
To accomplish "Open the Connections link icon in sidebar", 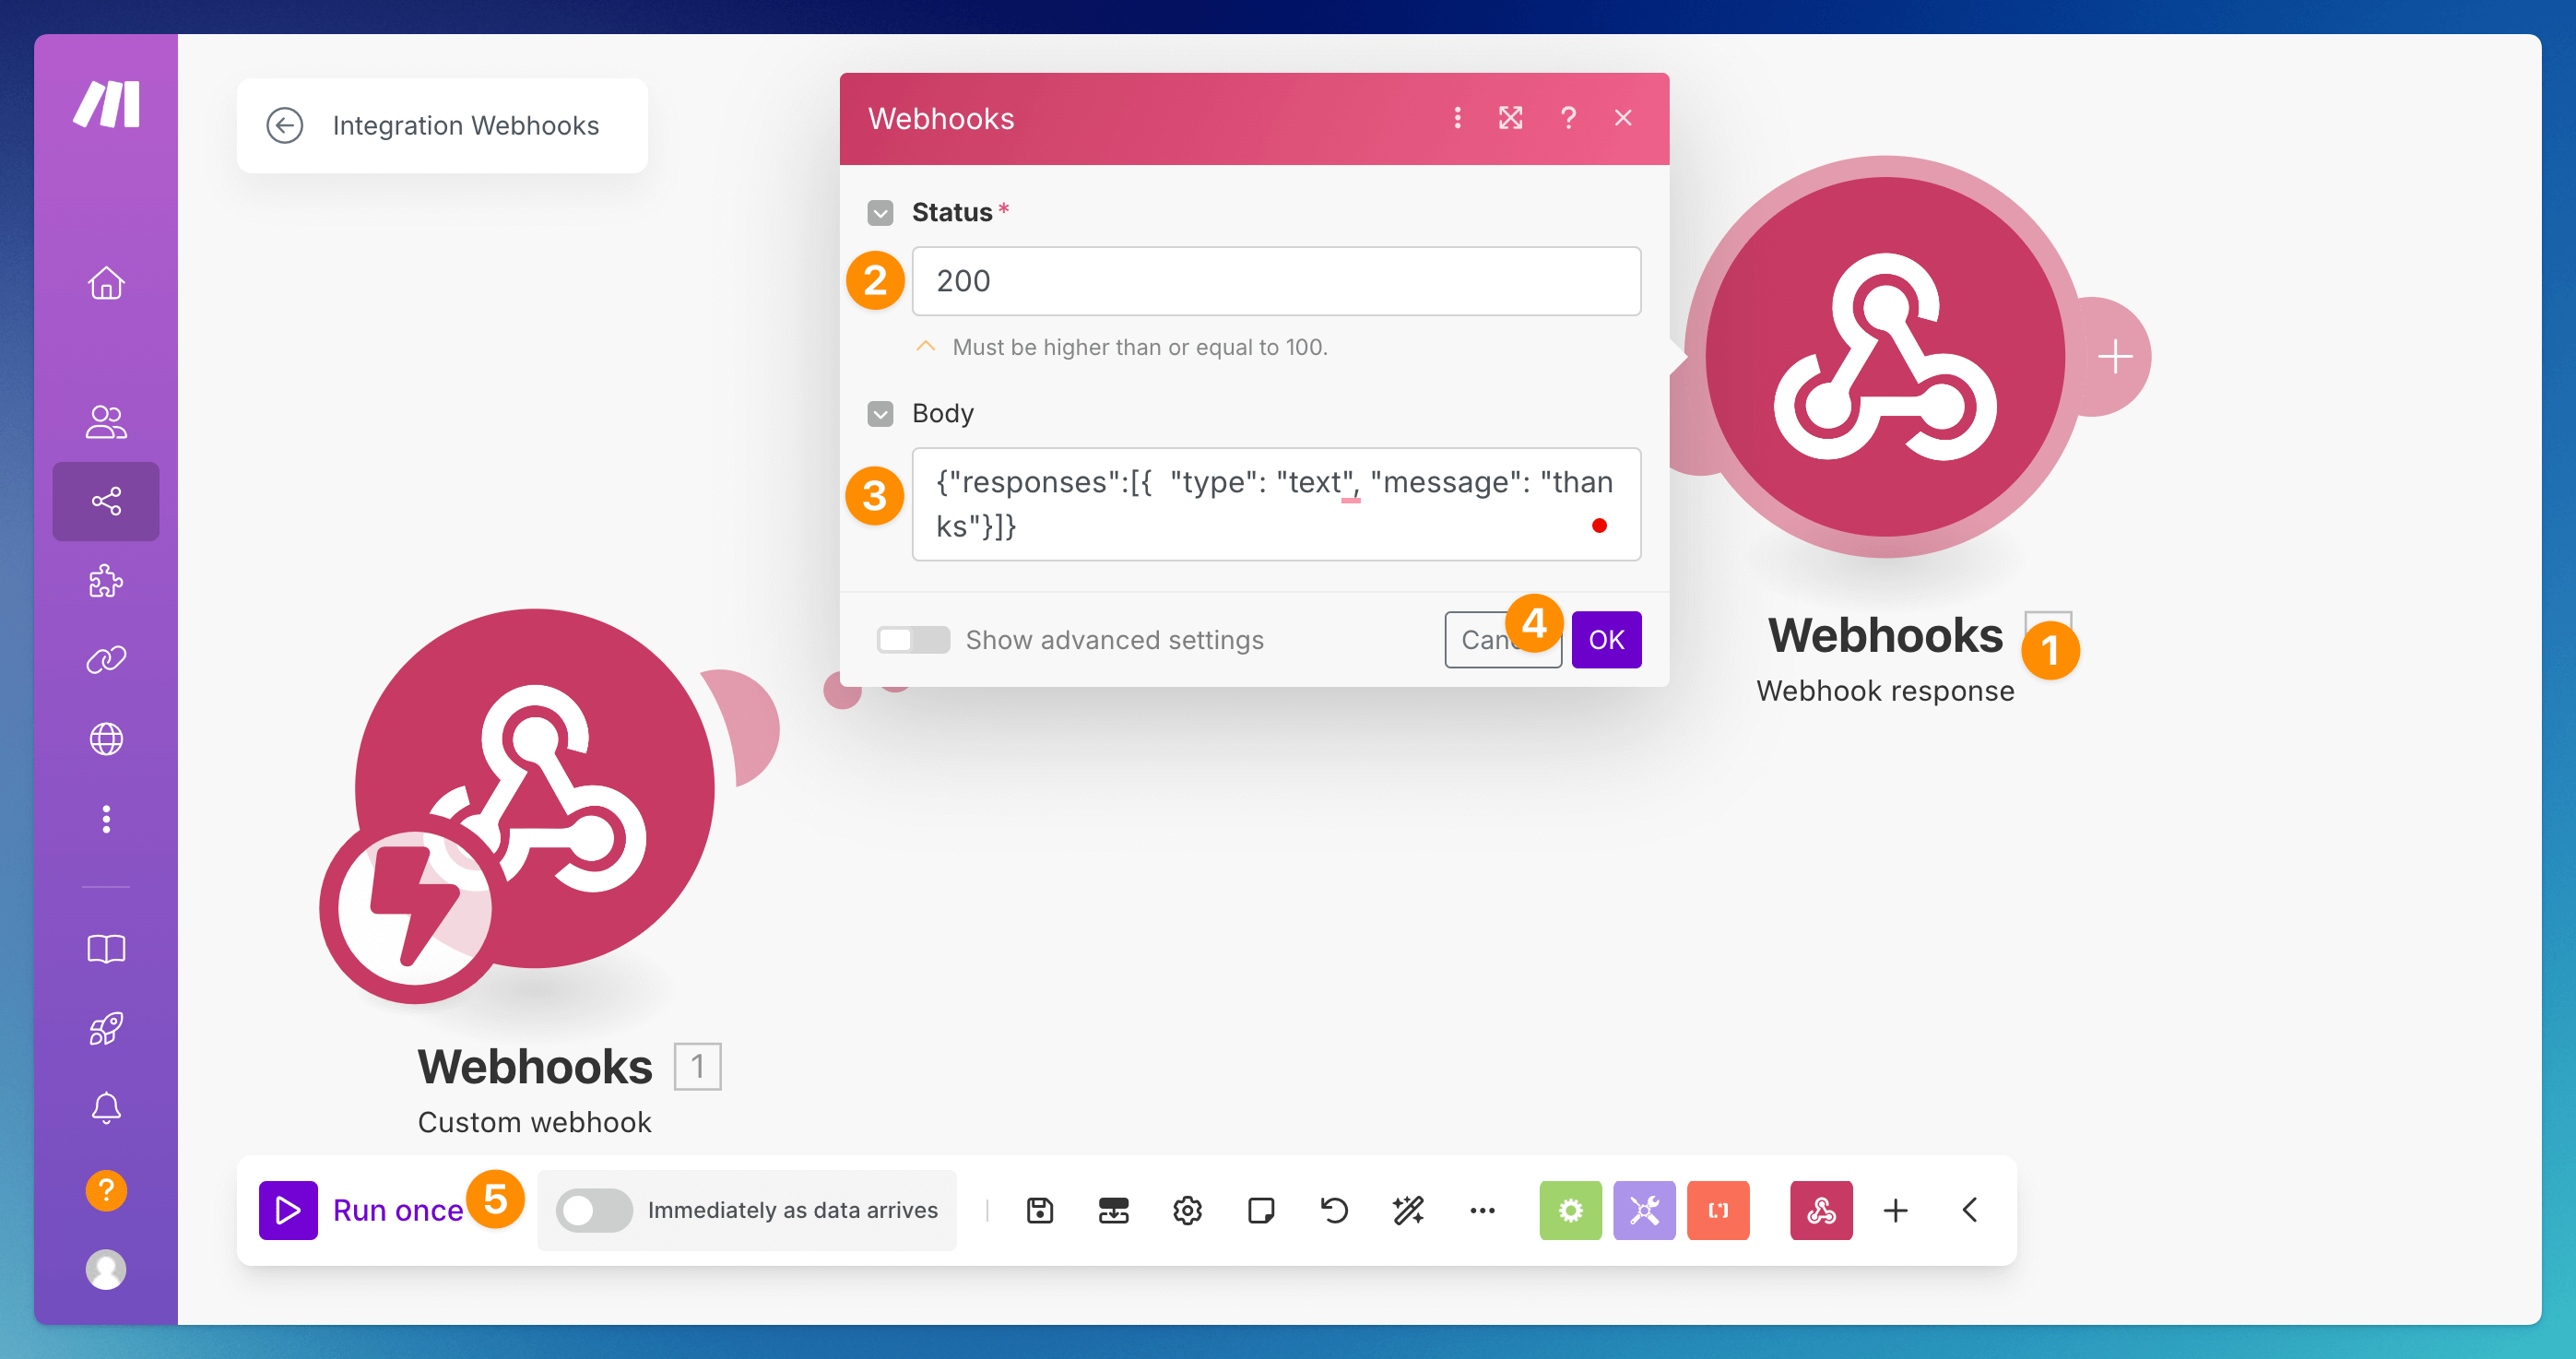I will (x=106, y=660).
